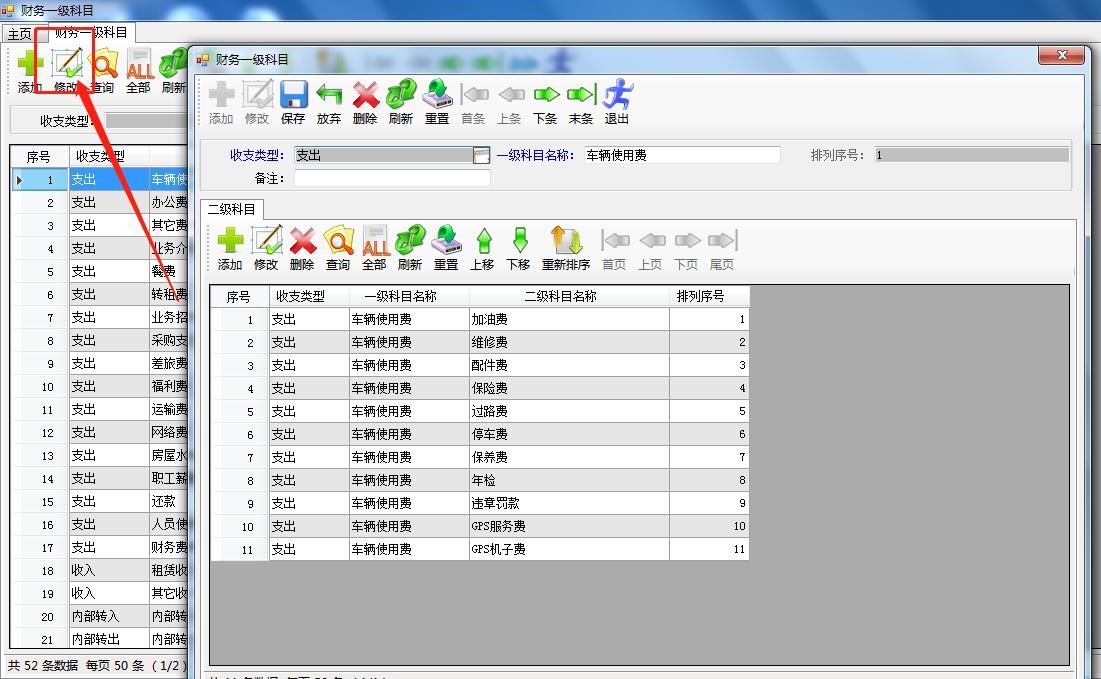This screenshot has height=679, width=1101.
Task: Click the 排列序号 field
Action: [x=972, y=155]
